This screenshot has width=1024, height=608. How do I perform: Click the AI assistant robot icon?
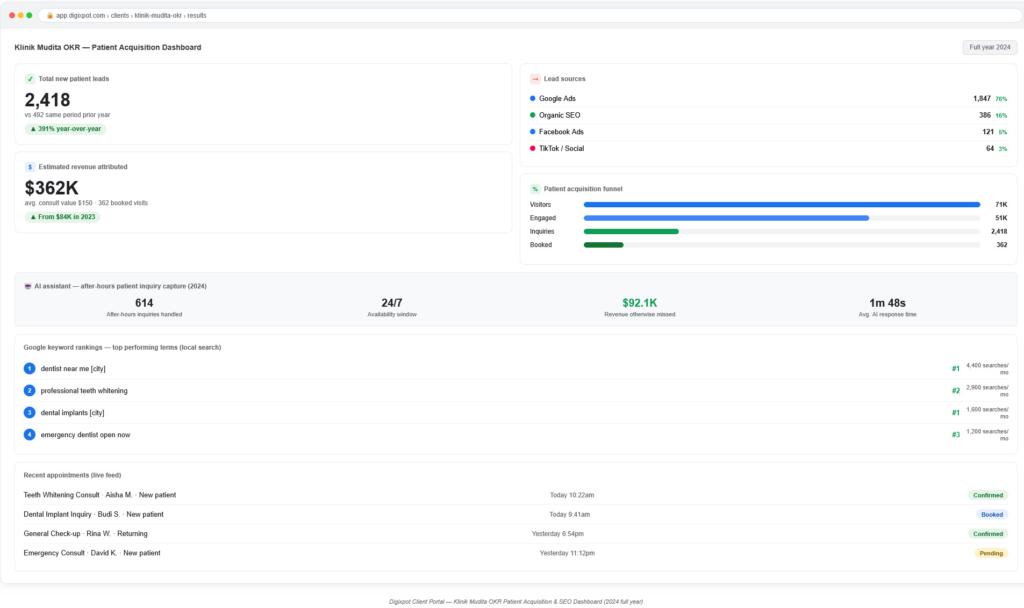(27, 286)
